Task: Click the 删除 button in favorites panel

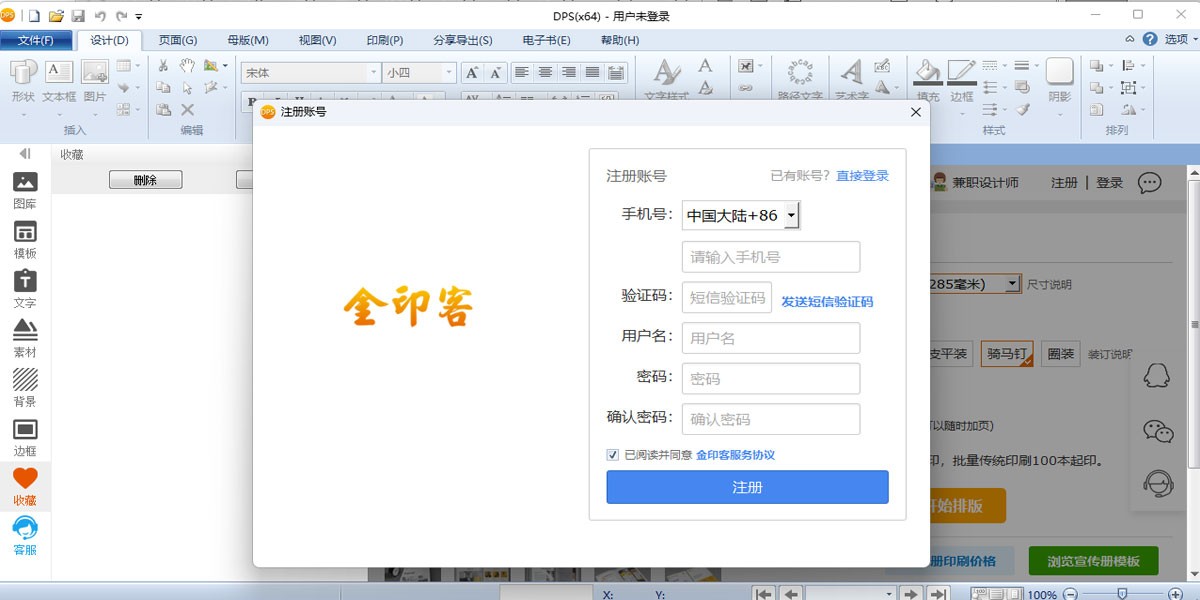Action: (145, 180)
